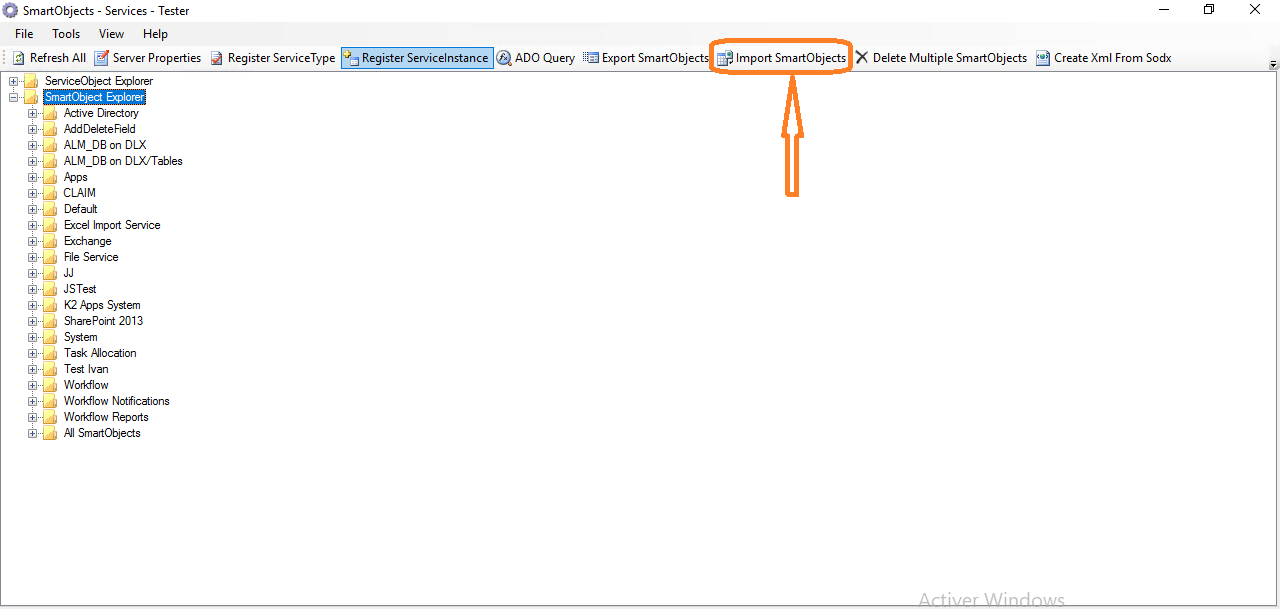This screenshot has width=1280, height=609.
Task: Click the Register ServiceType icon
Action: click(x=216, y=58)
